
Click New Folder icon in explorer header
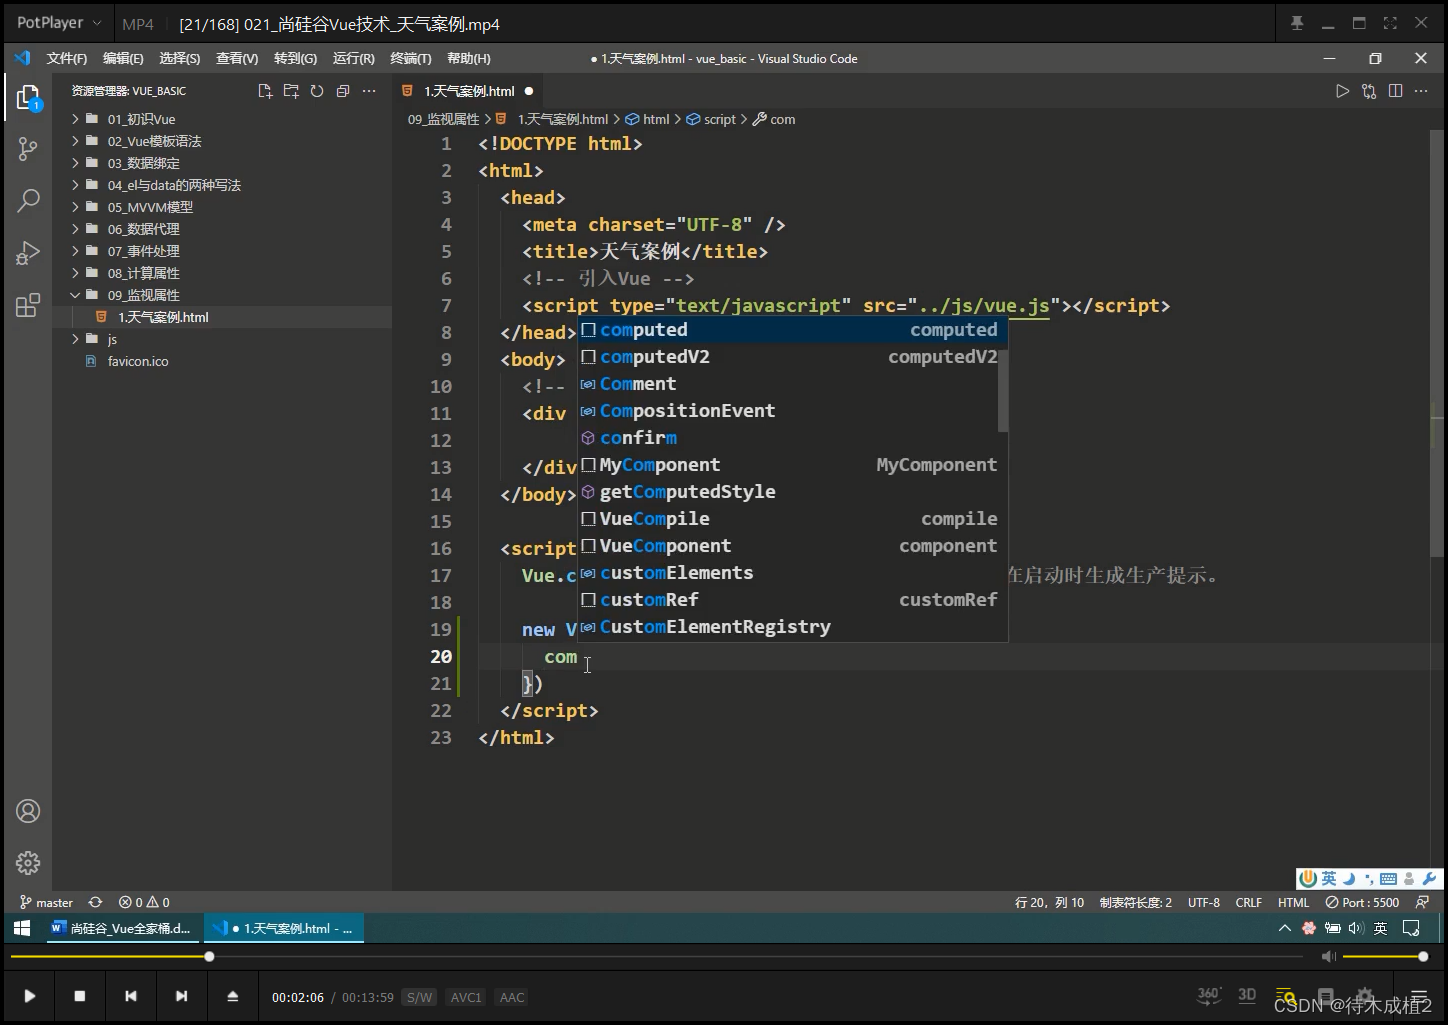pos(291,91)
